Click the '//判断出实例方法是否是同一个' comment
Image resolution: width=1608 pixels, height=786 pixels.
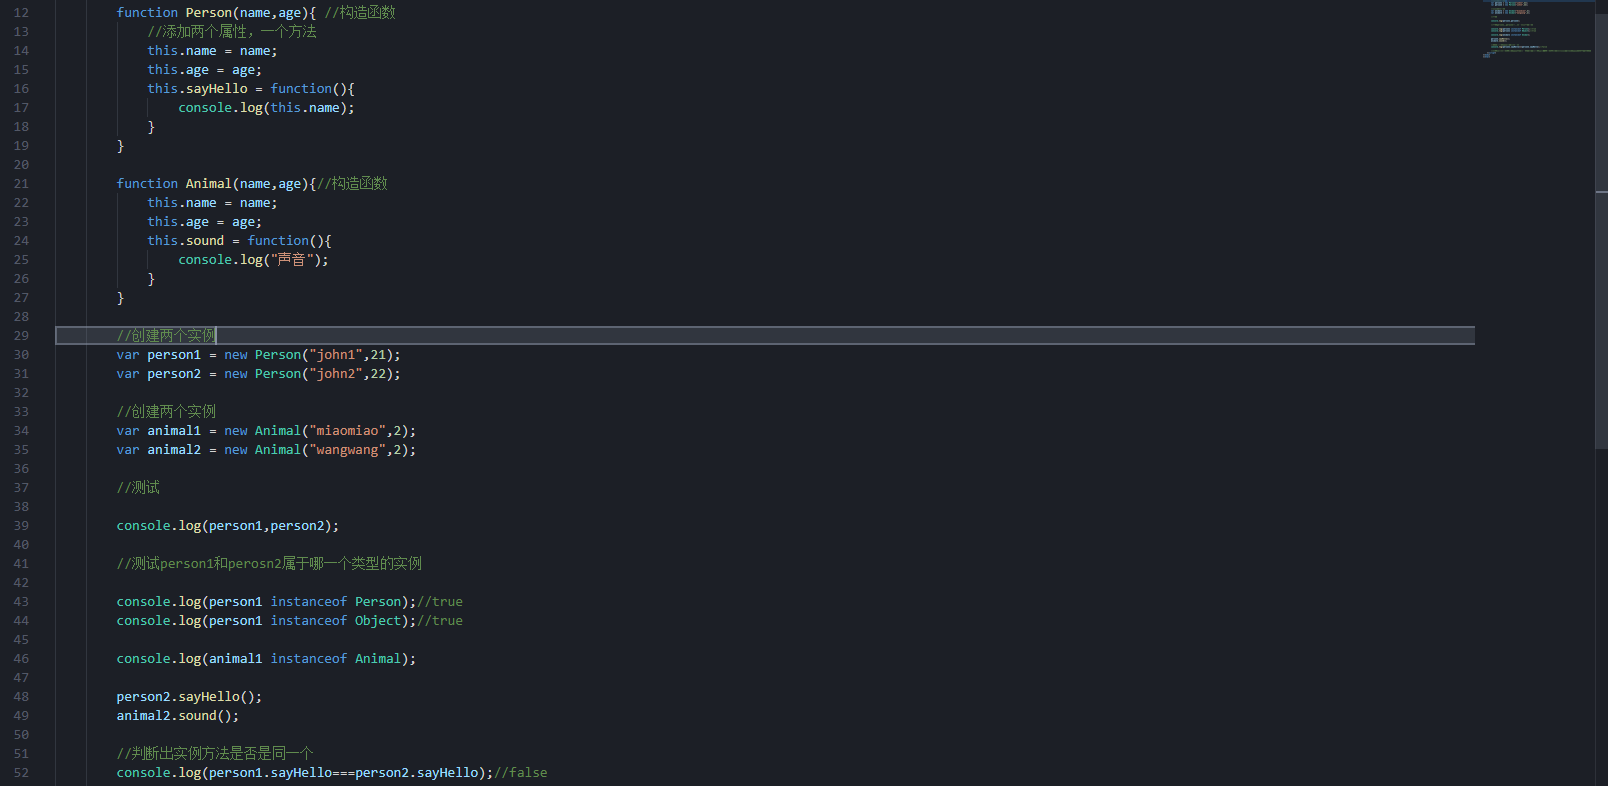pos(215,754)
